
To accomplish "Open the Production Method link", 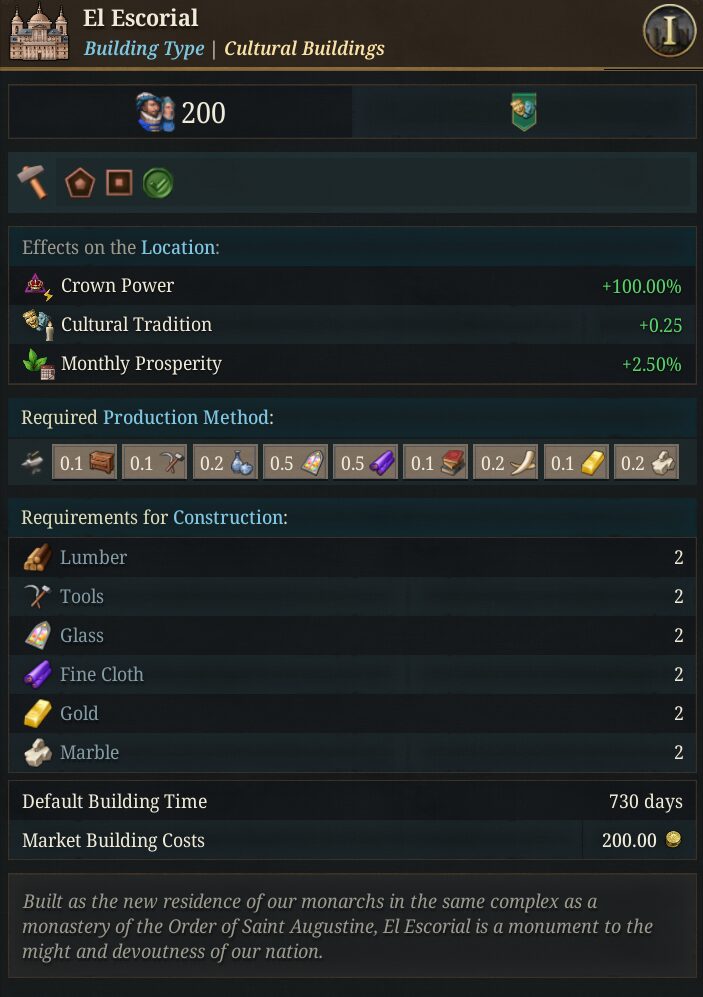I will point(186,418).
